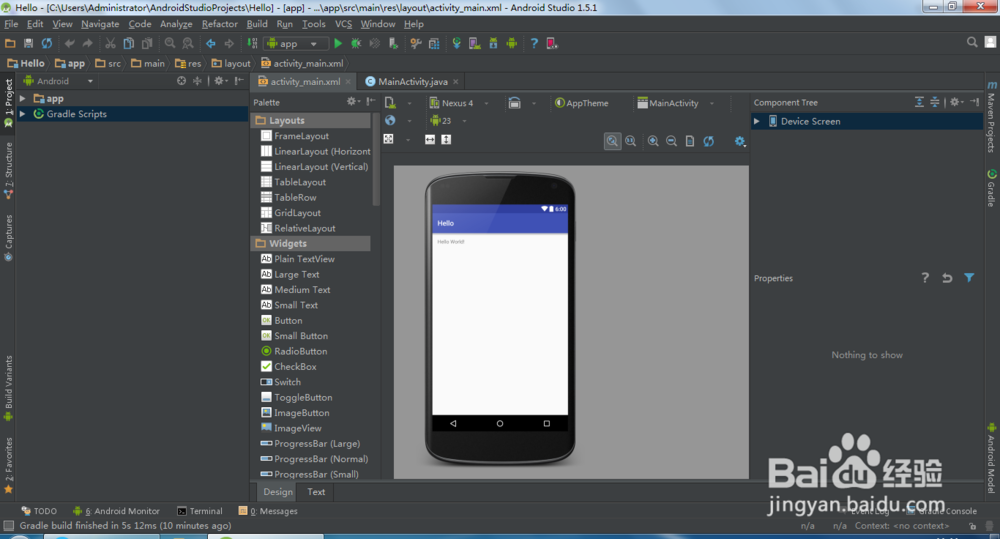Image resolution: width=1000 pixels, height=539 pixels.
Task: Switch to the Text editor tab
Action: pyautogui.click(x=316, y=492)
